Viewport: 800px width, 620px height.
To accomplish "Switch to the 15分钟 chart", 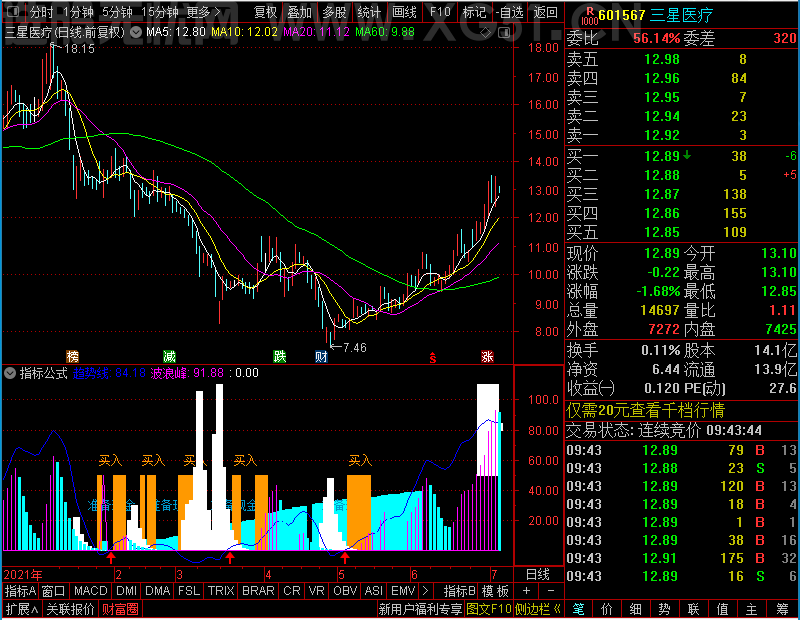I will pos(160,12).
